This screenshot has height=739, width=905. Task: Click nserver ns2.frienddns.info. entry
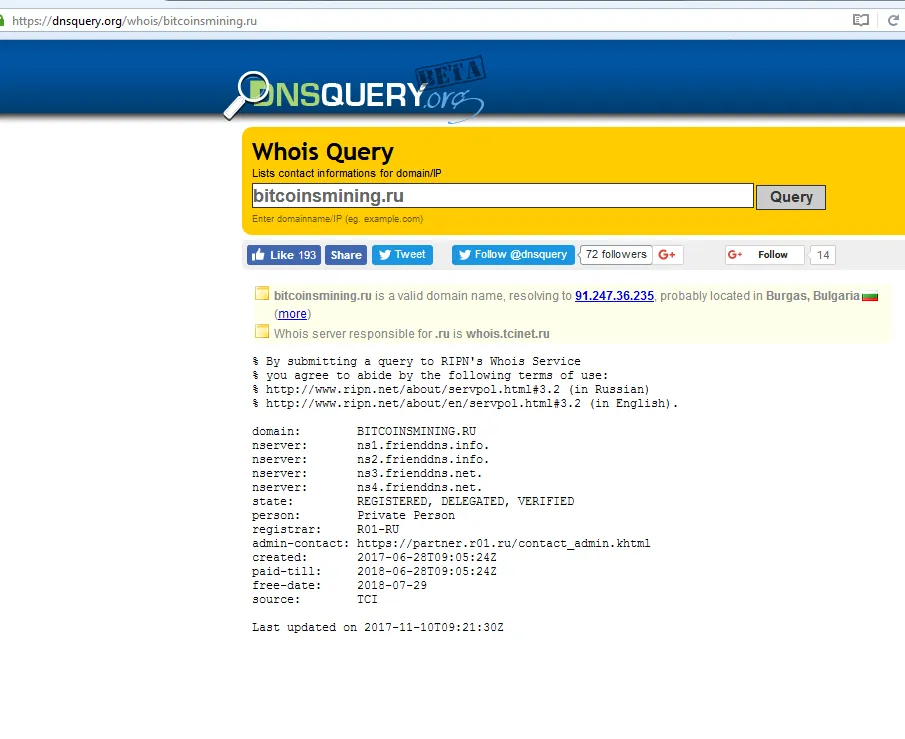[x=423, y=459]
